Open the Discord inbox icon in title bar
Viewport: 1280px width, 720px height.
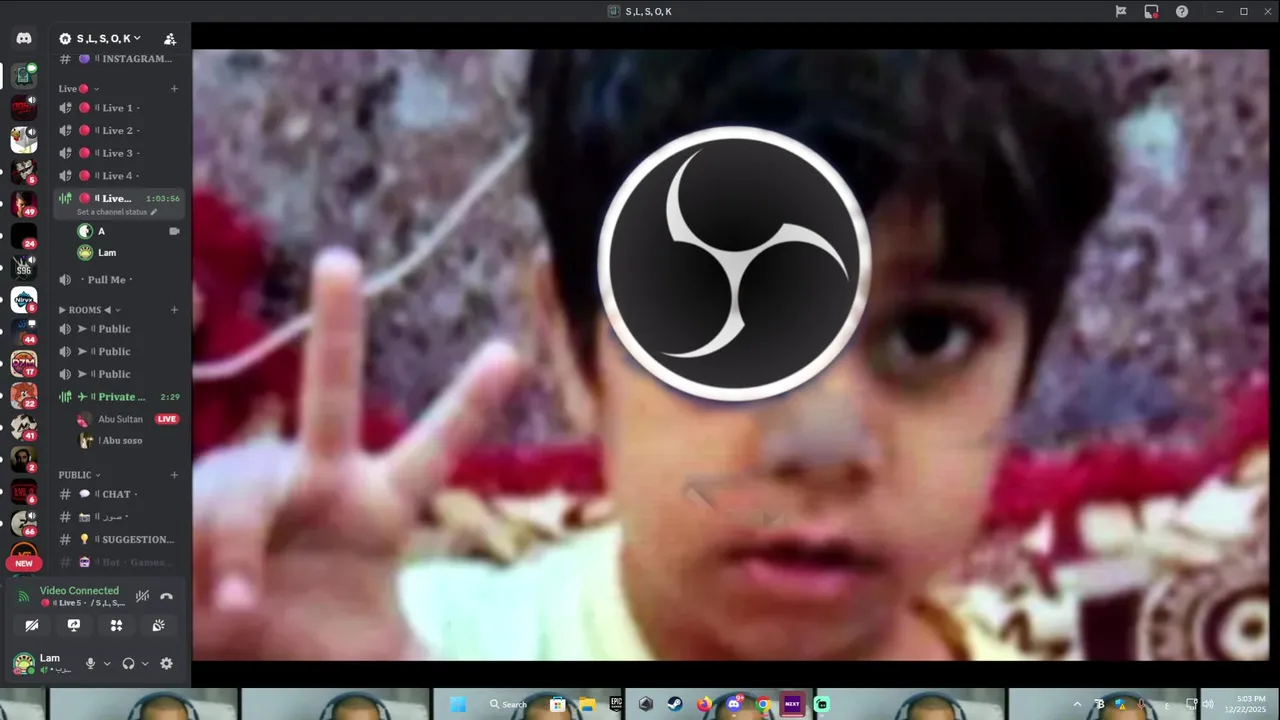[1151, 12]
